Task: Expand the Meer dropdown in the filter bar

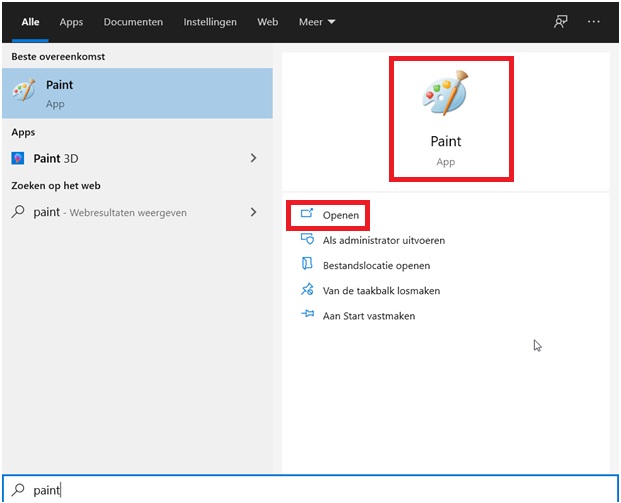Action: [317, 21]
